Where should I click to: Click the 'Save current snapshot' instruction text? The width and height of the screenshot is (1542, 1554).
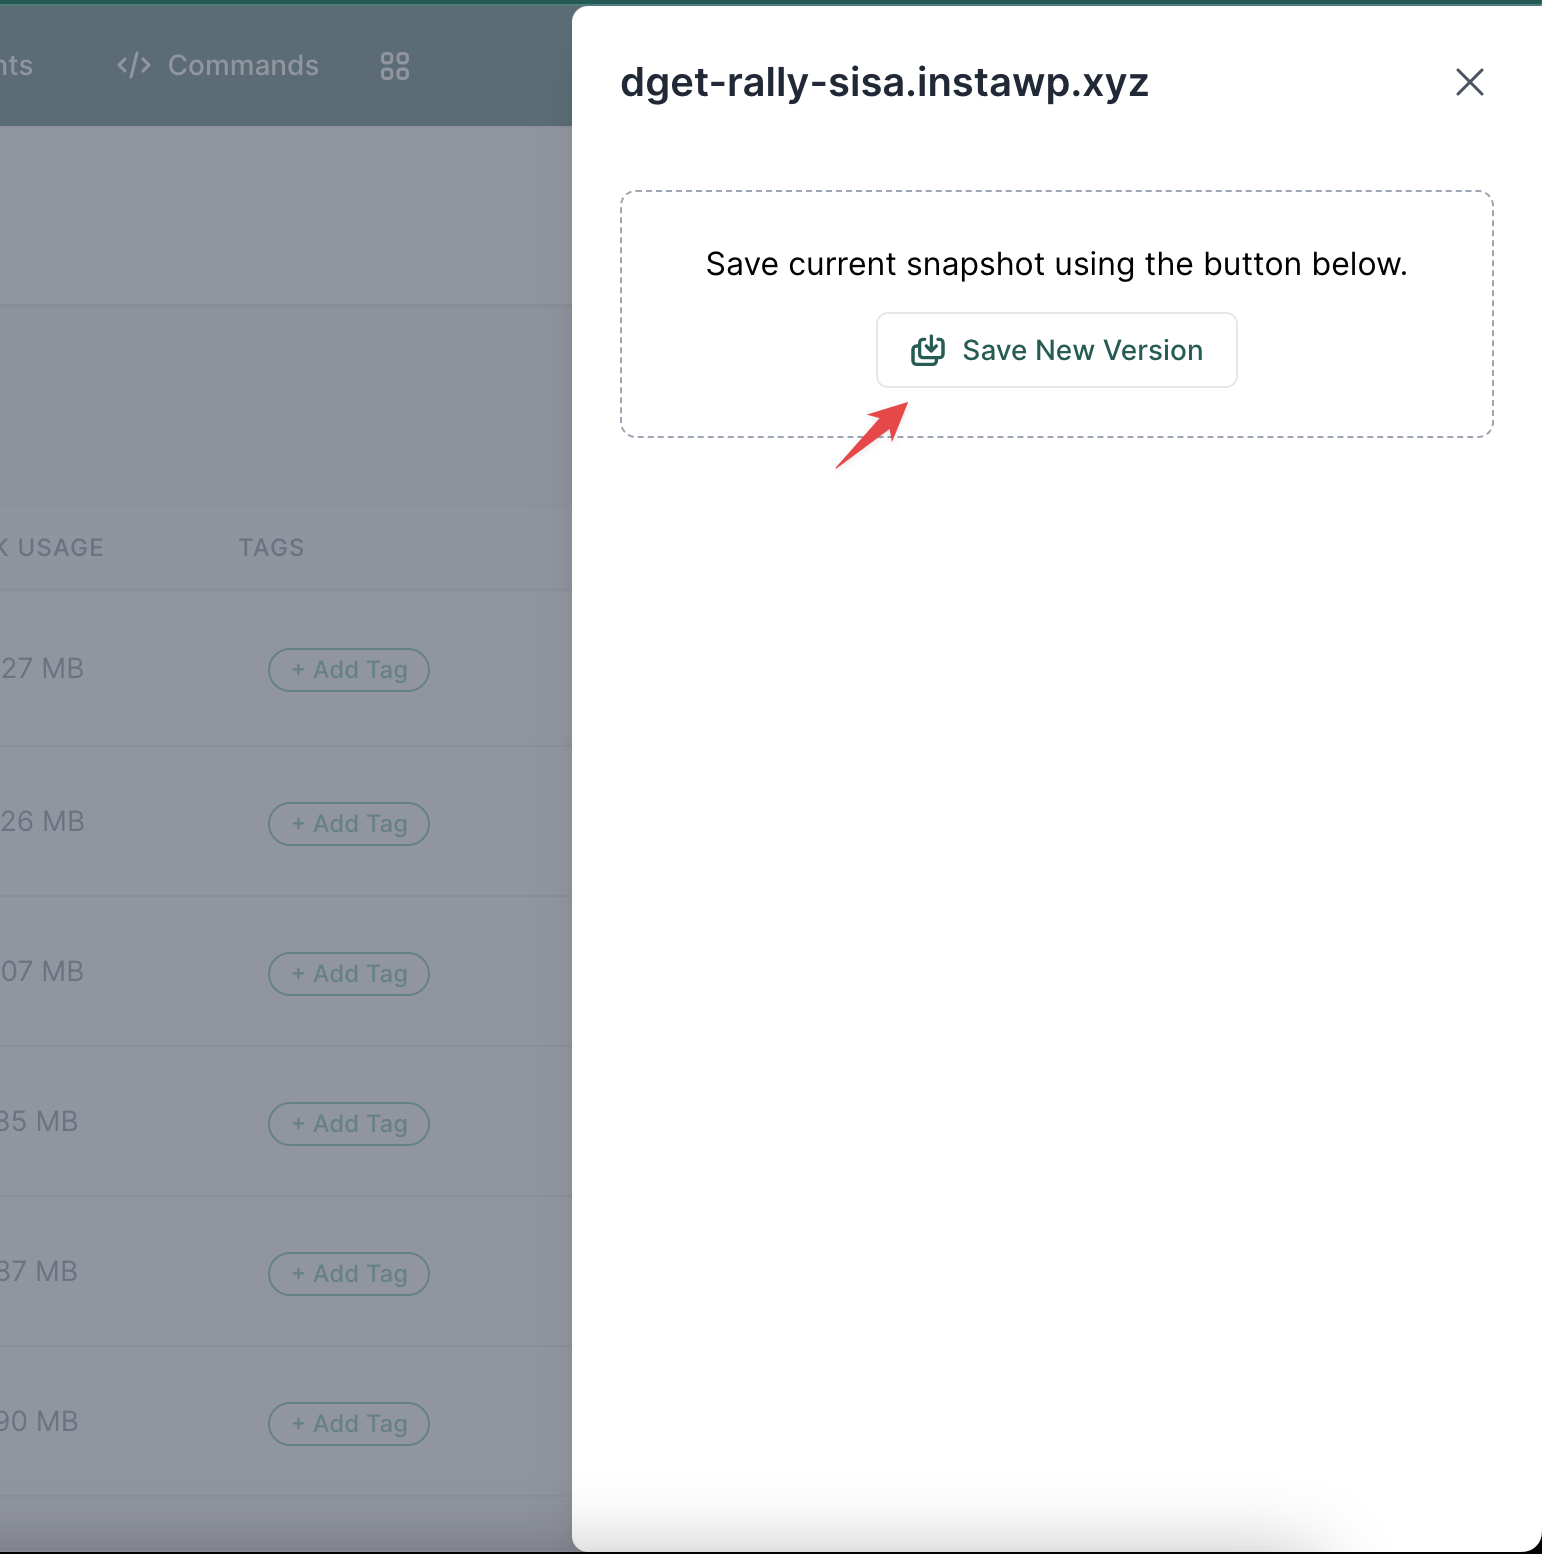coord(1056,264)
